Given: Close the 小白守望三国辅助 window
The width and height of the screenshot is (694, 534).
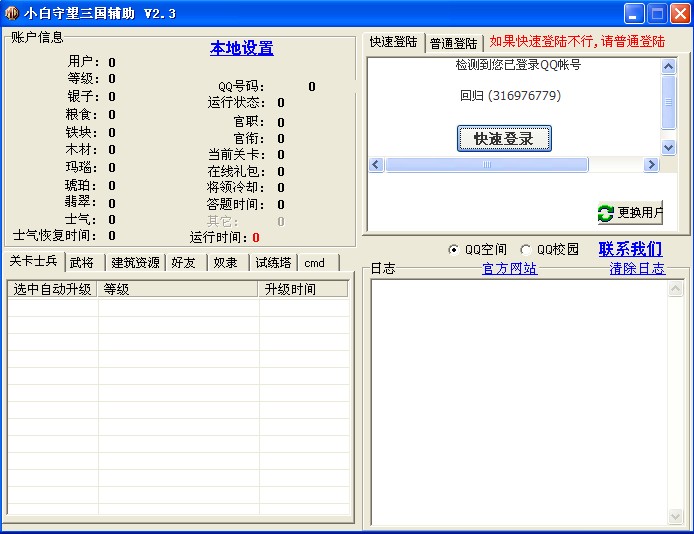Looking at the screenshot, I should [680, 13].
